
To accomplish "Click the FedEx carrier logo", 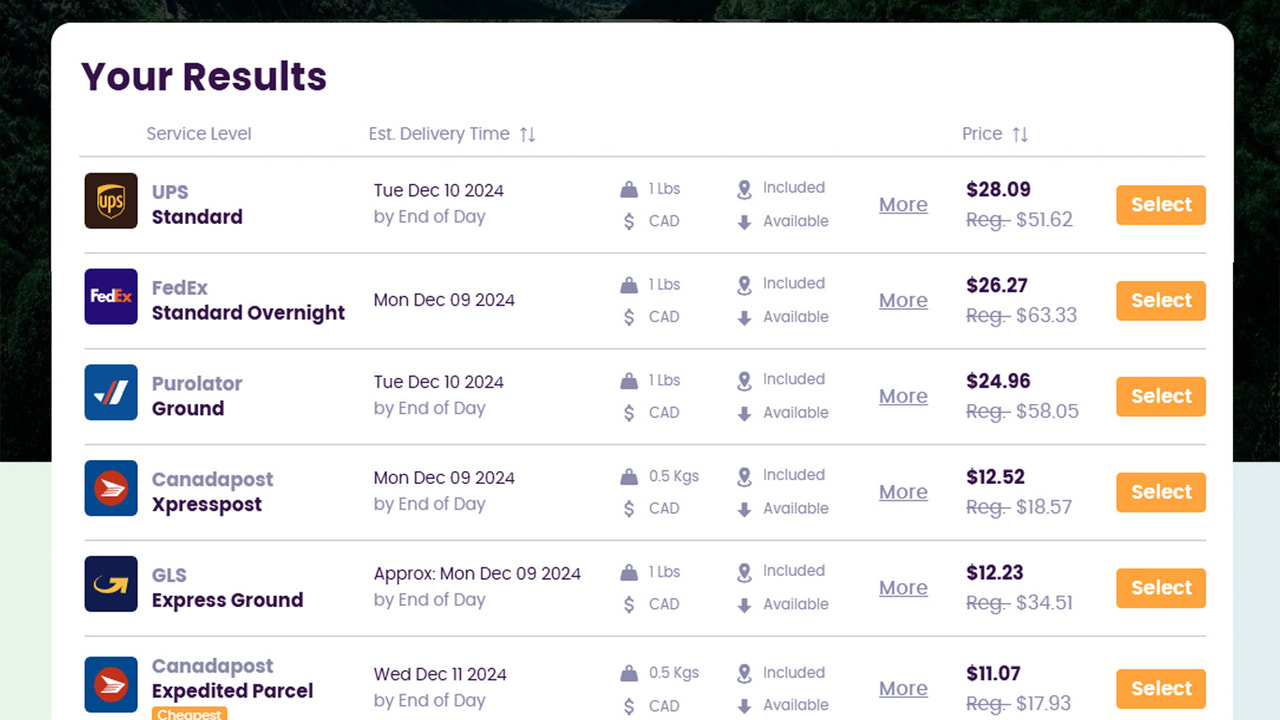I will click(x=110, y=296).
